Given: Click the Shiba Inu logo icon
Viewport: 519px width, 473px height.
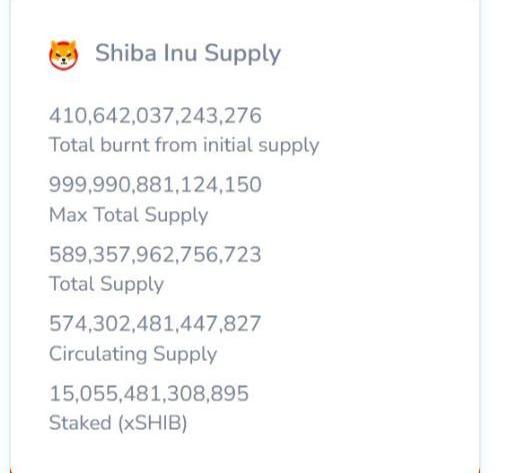Looking at the screenshot, I should [64, 55].
